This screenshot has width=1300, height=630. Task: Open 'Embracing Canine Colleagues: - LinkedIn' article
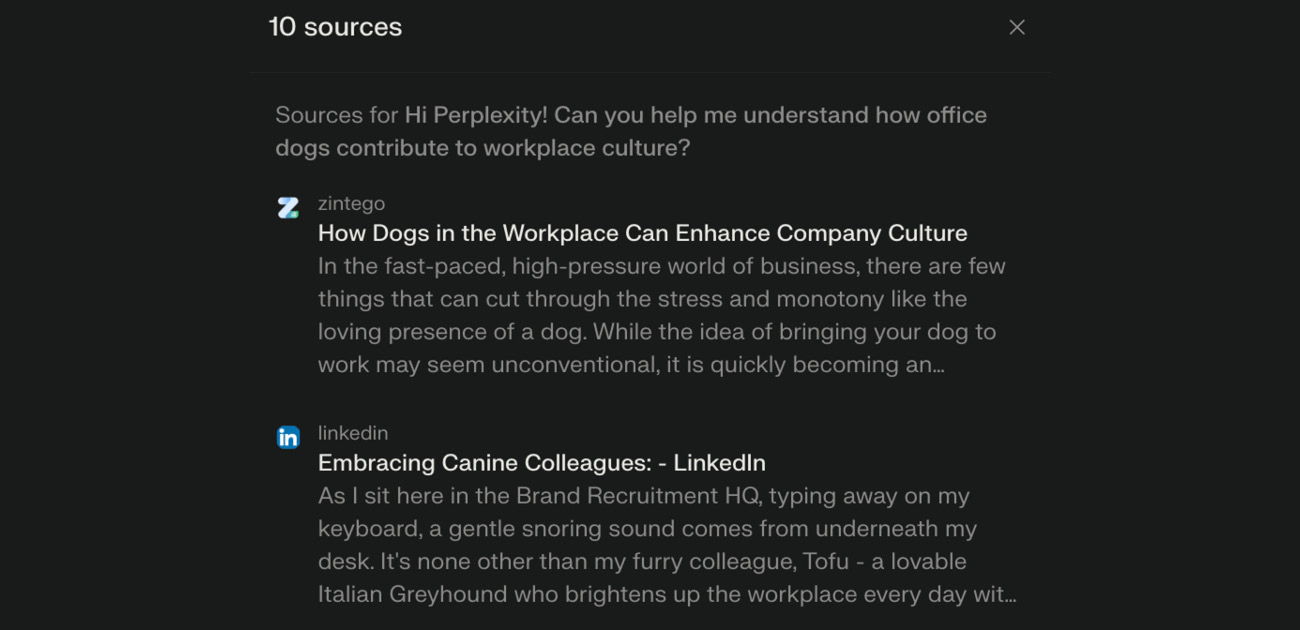coord(541,463)
